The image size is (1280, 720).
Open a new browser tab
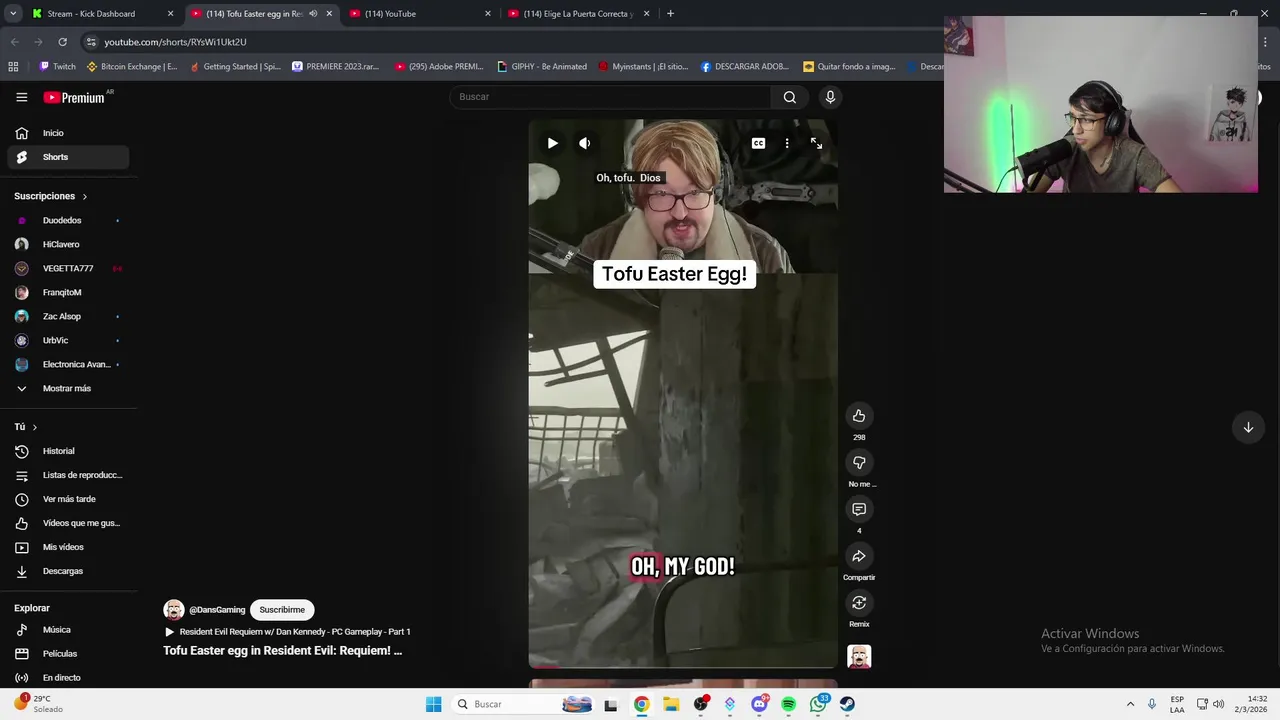click(670, 14)
